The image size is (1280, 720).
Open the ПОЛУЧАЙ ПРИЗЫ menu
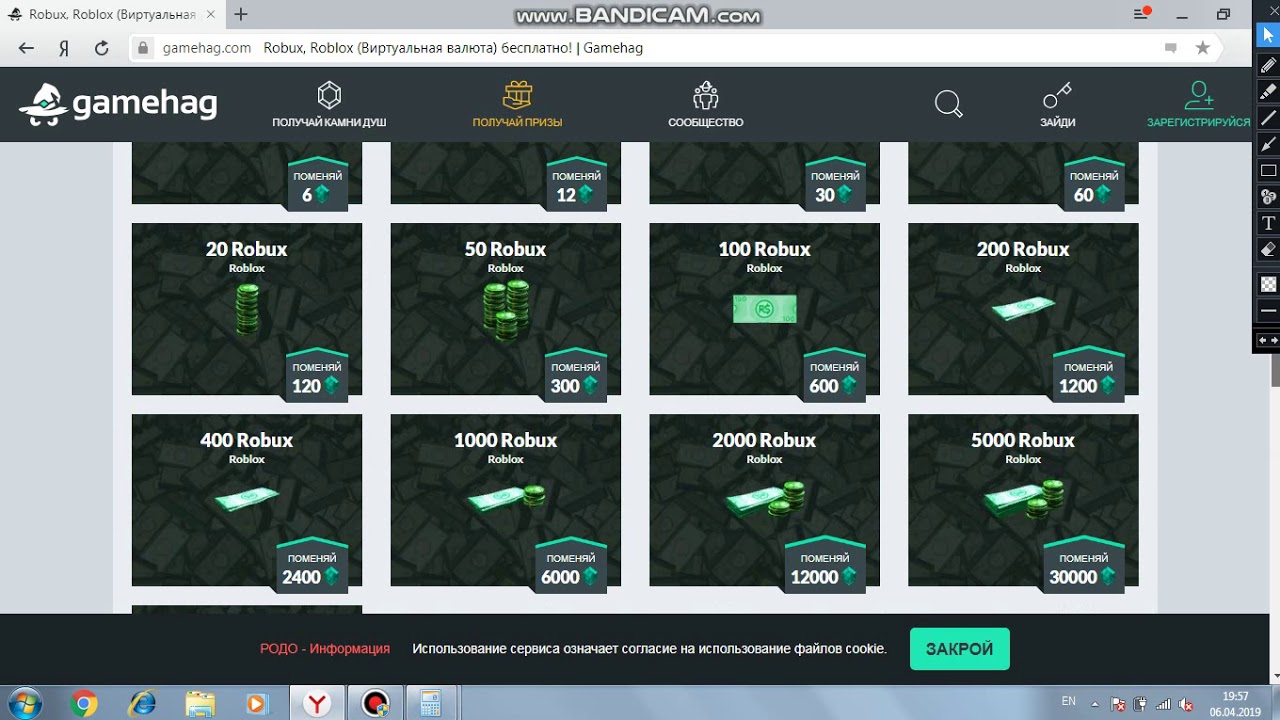517,122
